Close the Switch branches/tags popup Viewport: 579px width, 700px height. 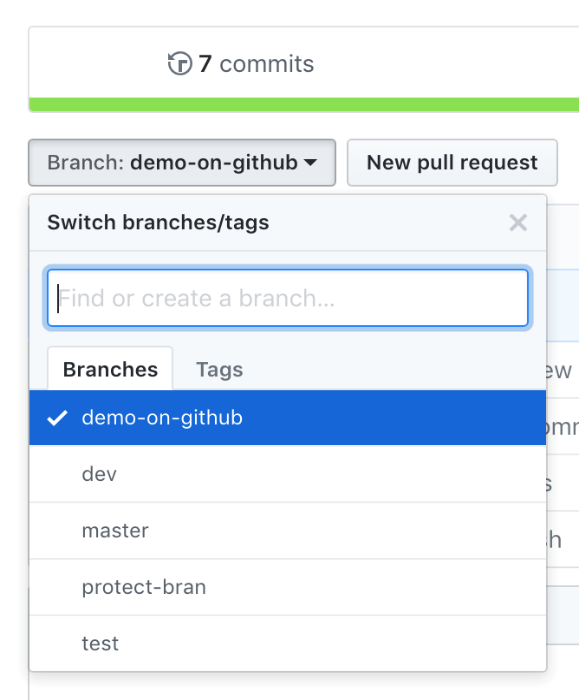pyautogui.click(x=518, y=222)
